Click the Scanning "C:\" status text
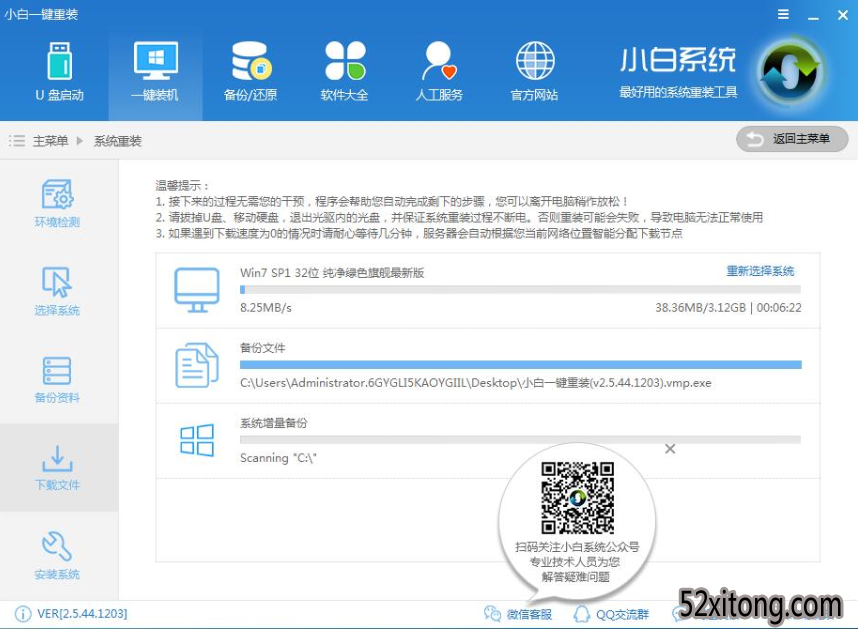The image size is (858, 637). (278, 458)
